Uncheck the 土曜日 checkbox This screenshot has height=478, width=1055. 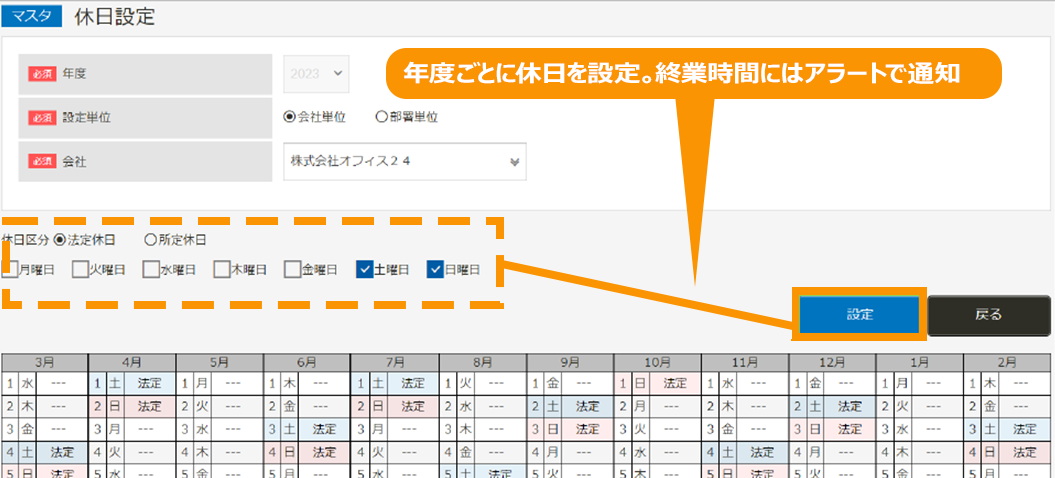tap(364, 269)
